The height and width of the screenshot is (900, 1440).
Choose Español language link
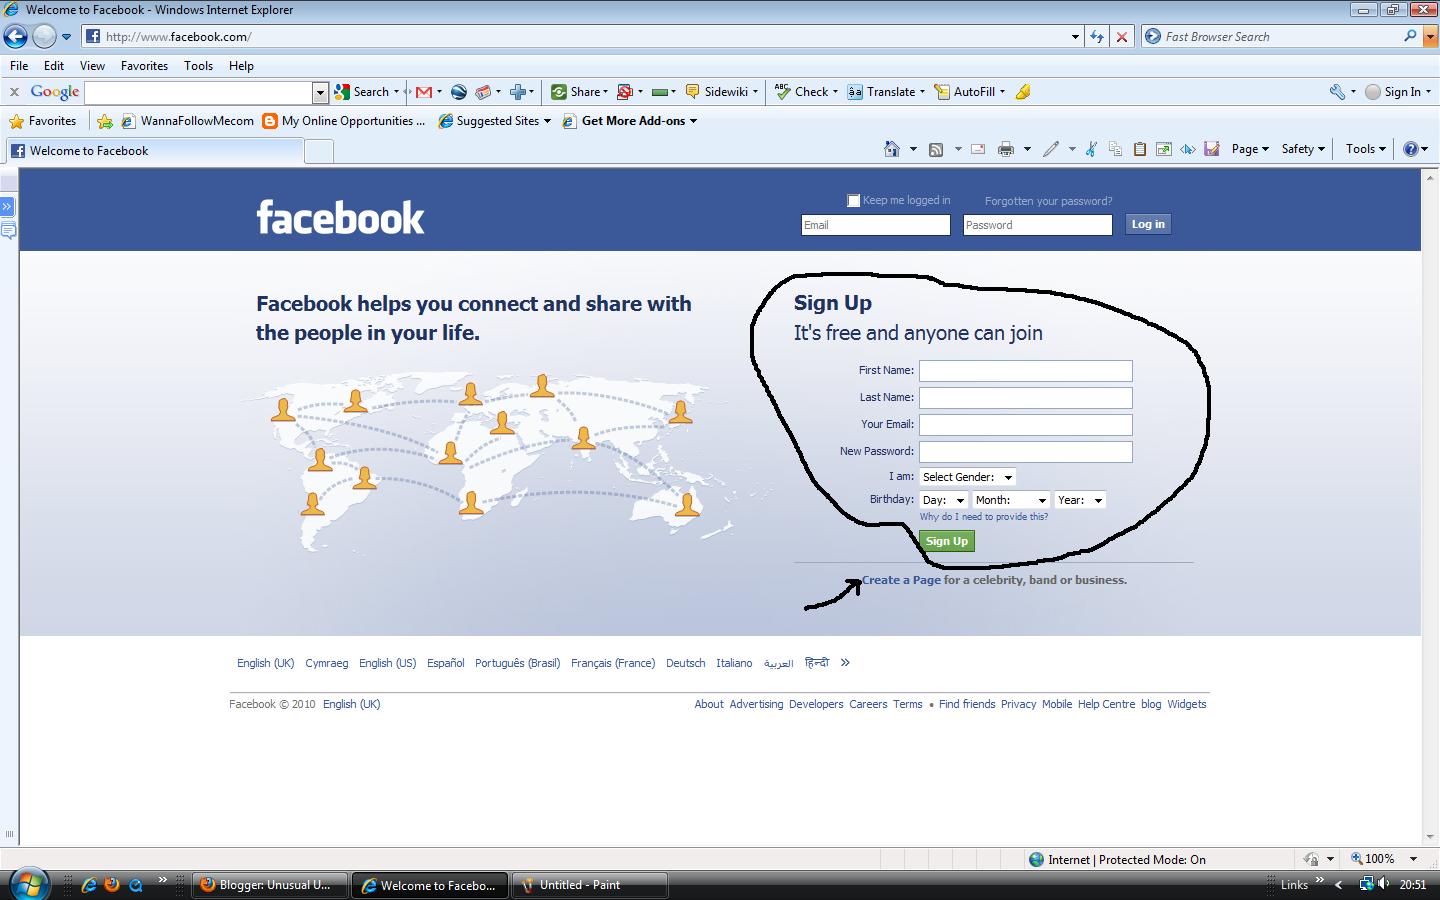[445, 663]
